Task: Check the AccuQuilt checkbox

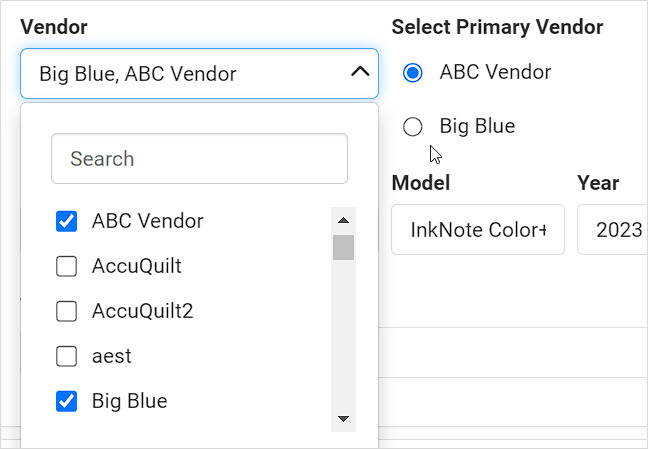Action: 66,266
